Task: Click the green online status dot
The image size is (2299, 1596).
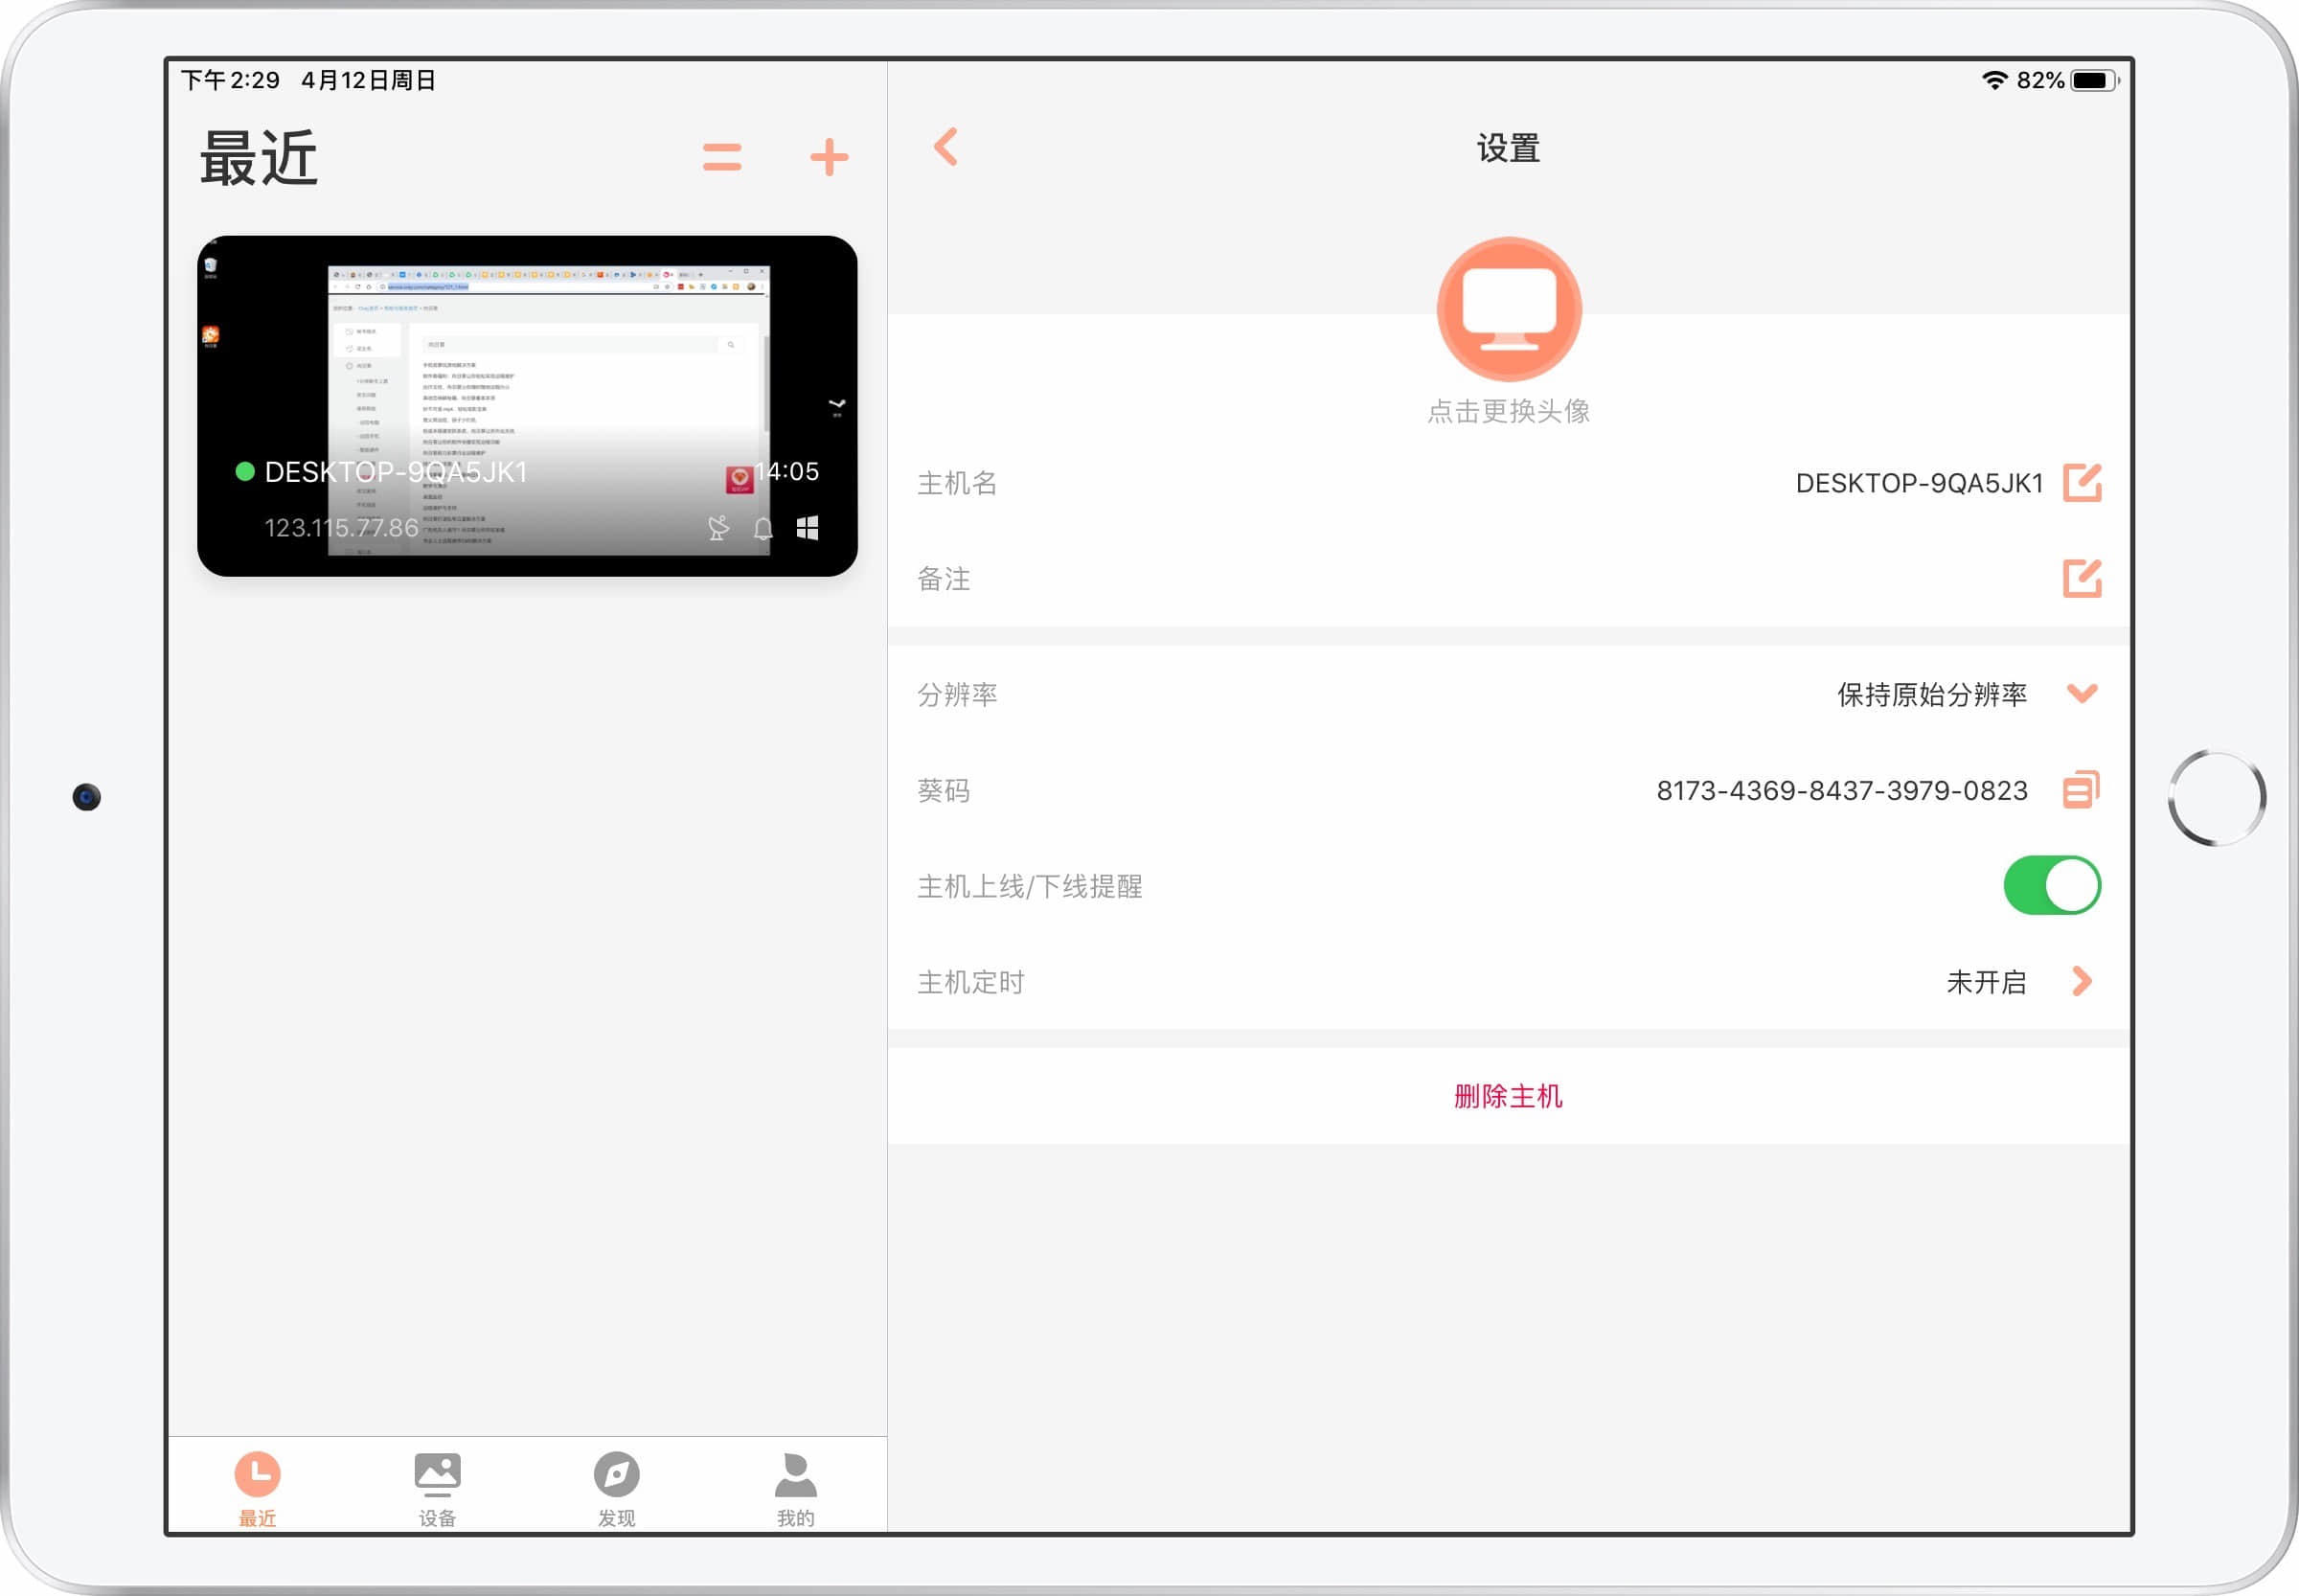Action: pos(244,471)
